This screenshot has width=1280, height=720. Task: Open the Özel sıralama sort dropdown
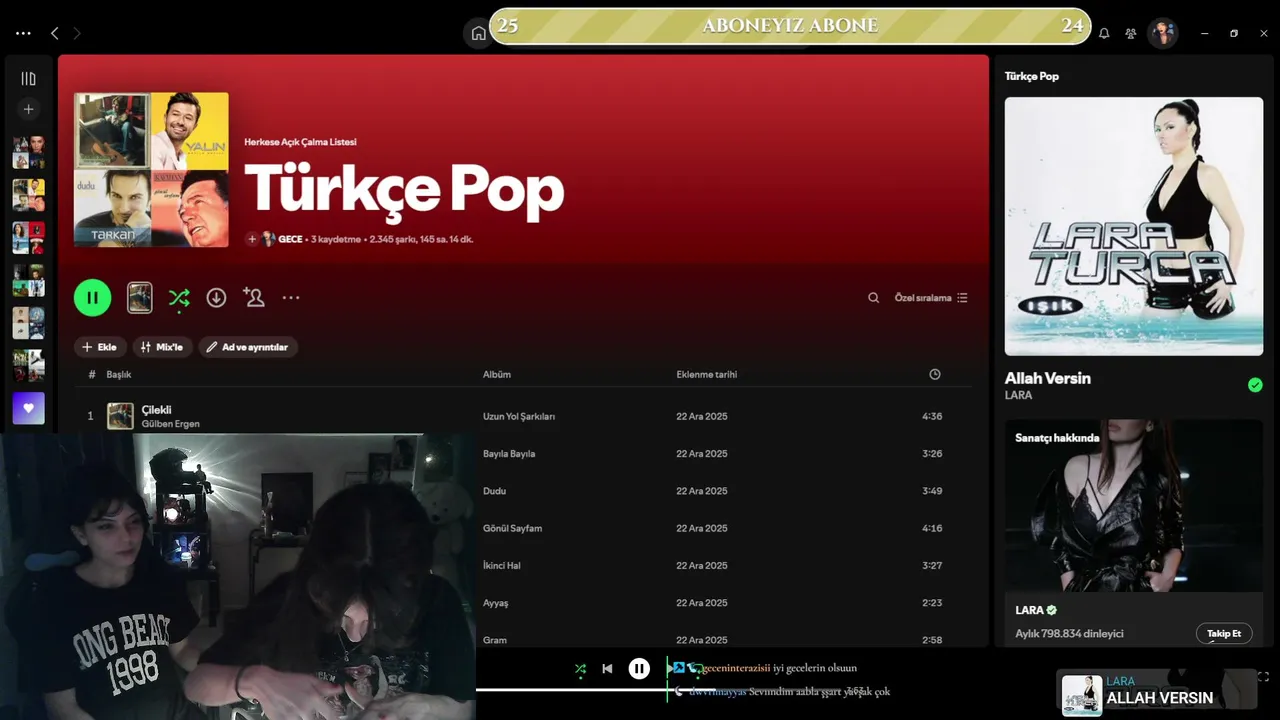(931, 297)
